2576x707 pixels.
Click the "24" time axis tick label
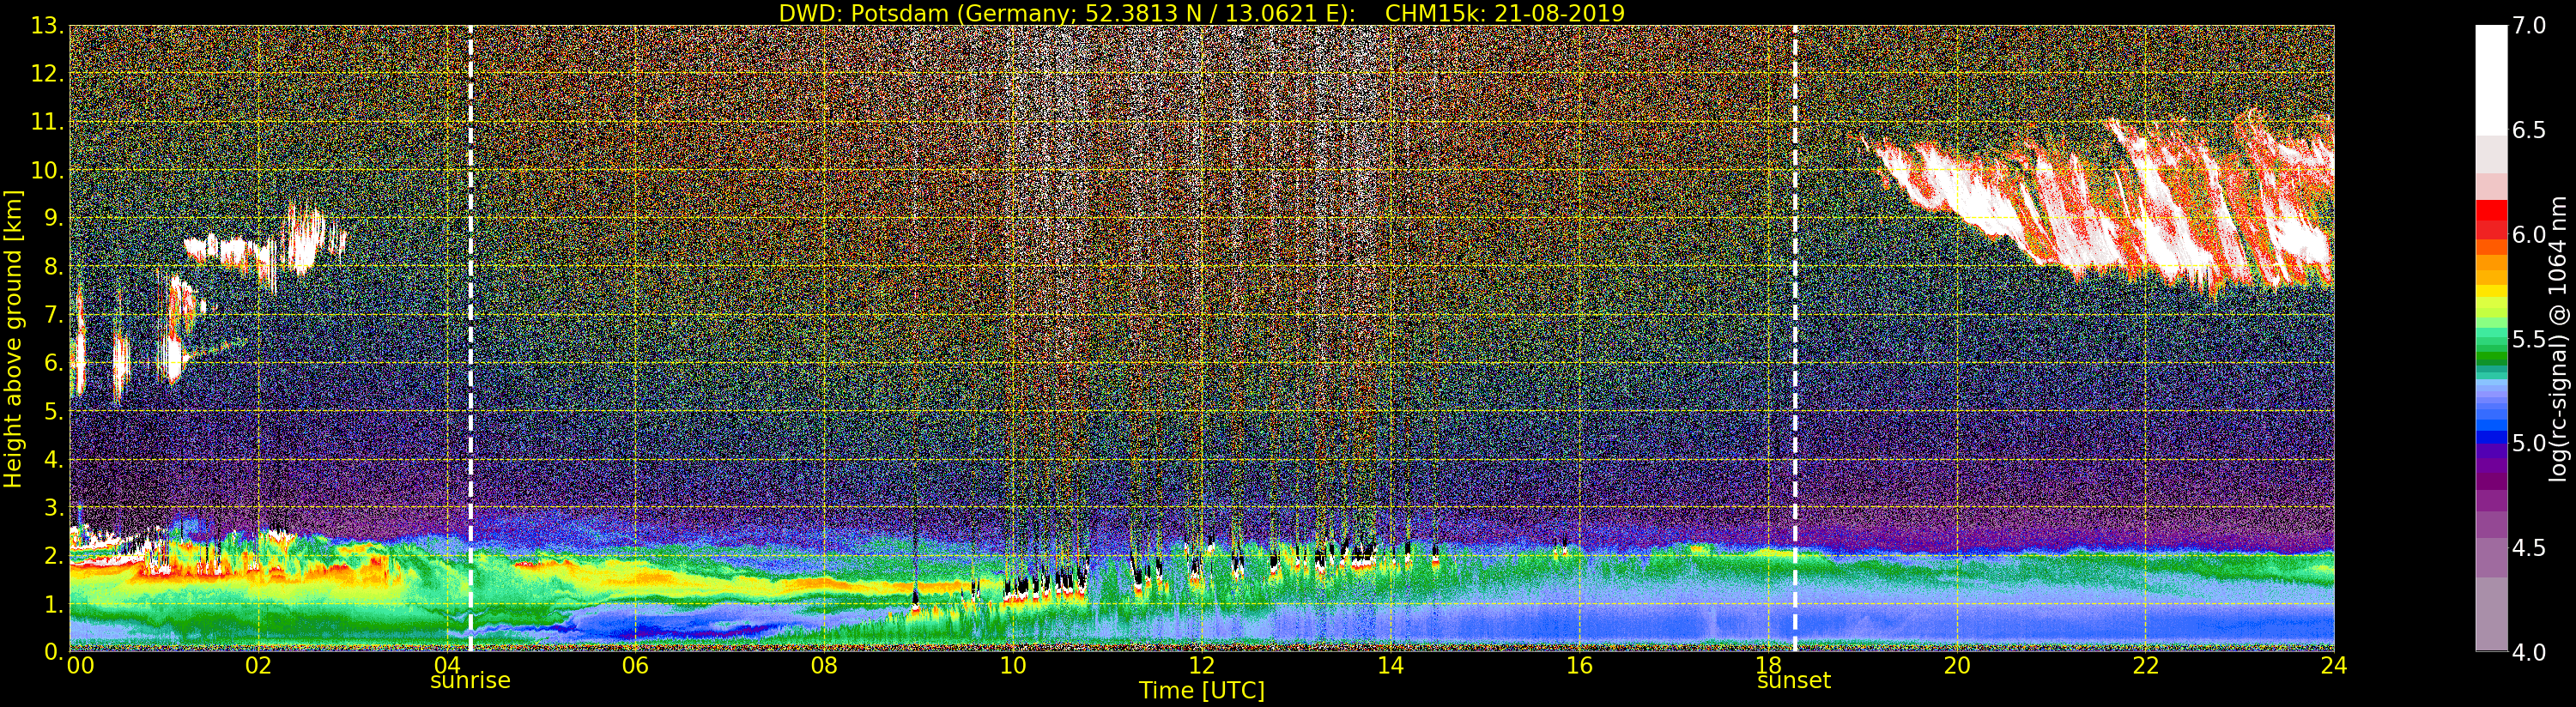[2334, 666]
